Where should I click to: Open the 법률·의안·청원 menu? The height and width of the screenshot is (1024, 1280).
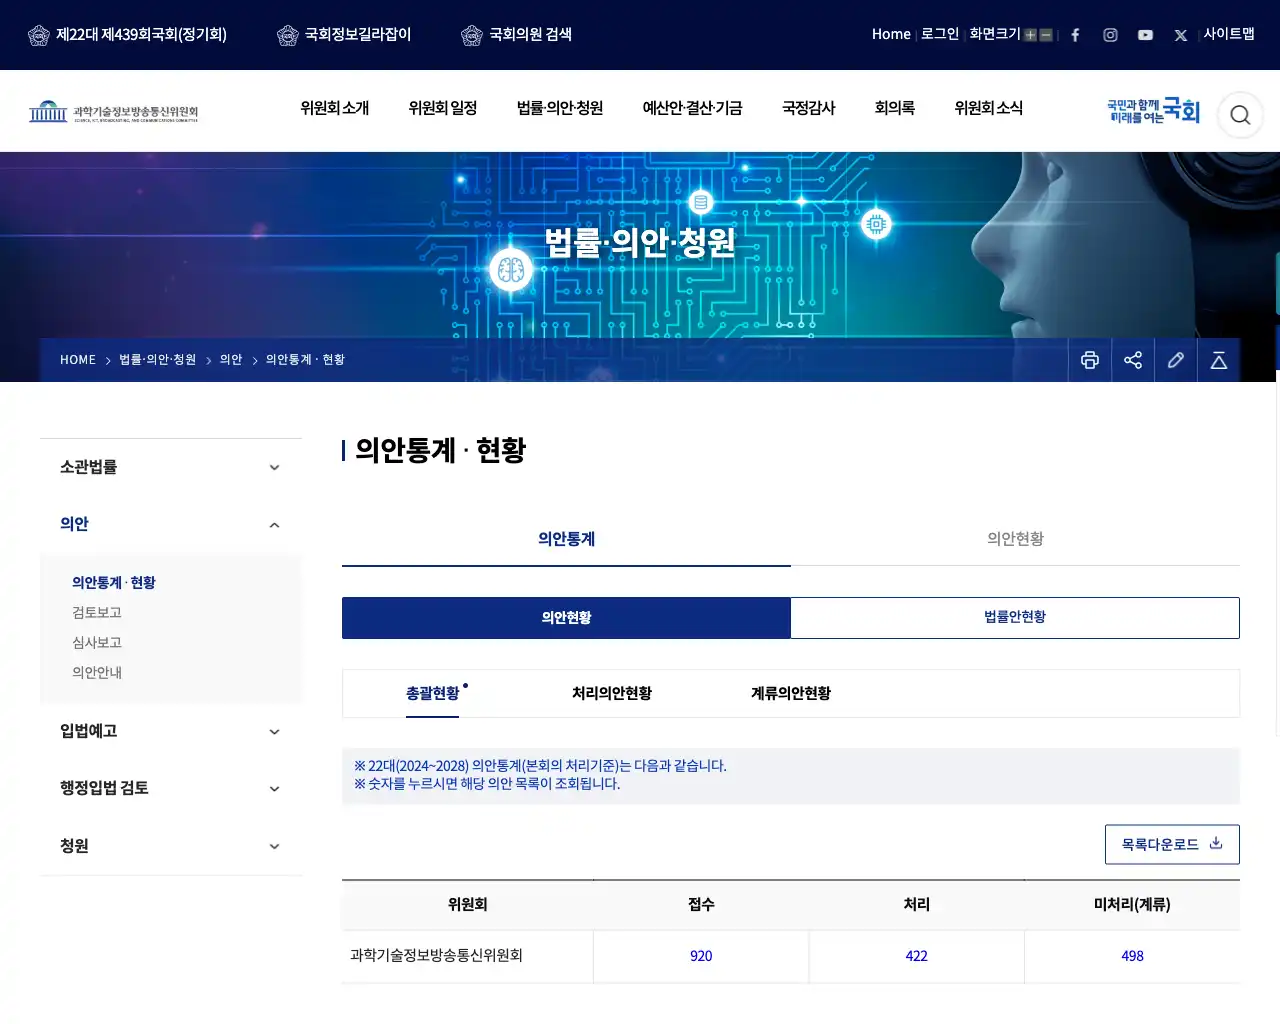pos(560,108)
